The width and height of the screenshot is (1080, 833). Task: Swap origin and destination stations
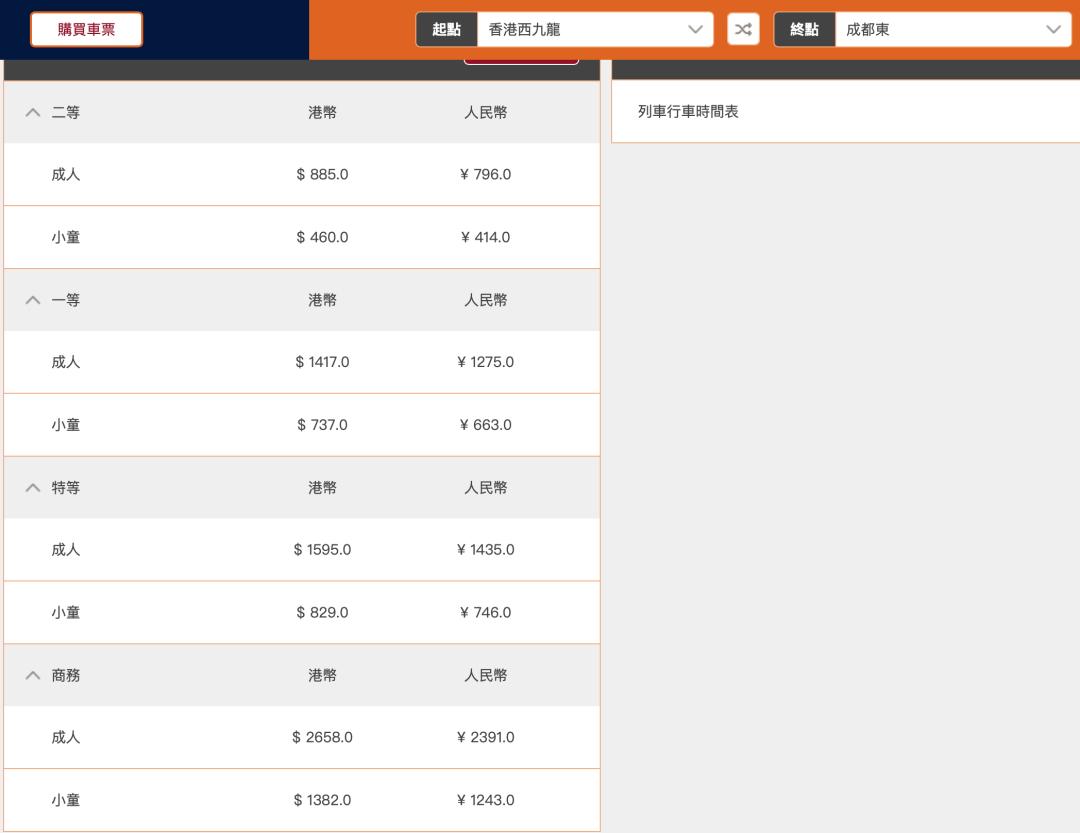pos(743,30)
